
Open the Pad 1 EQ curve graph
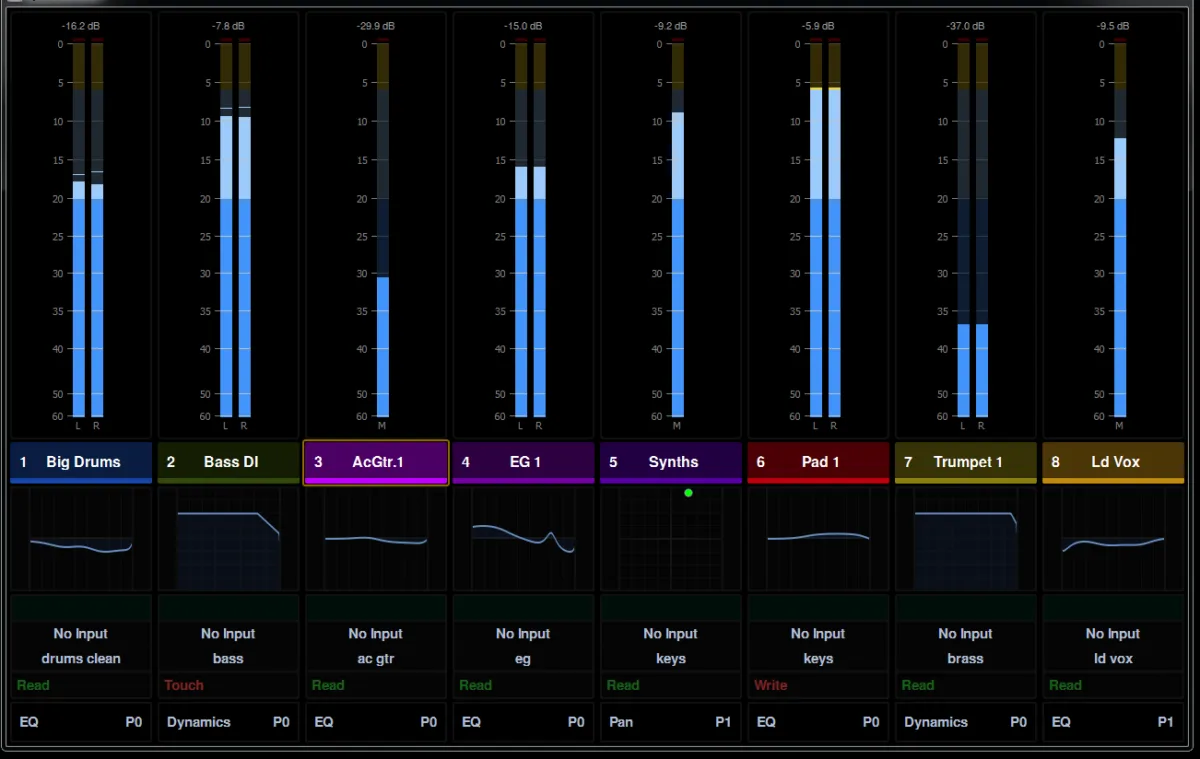(819, 539)
